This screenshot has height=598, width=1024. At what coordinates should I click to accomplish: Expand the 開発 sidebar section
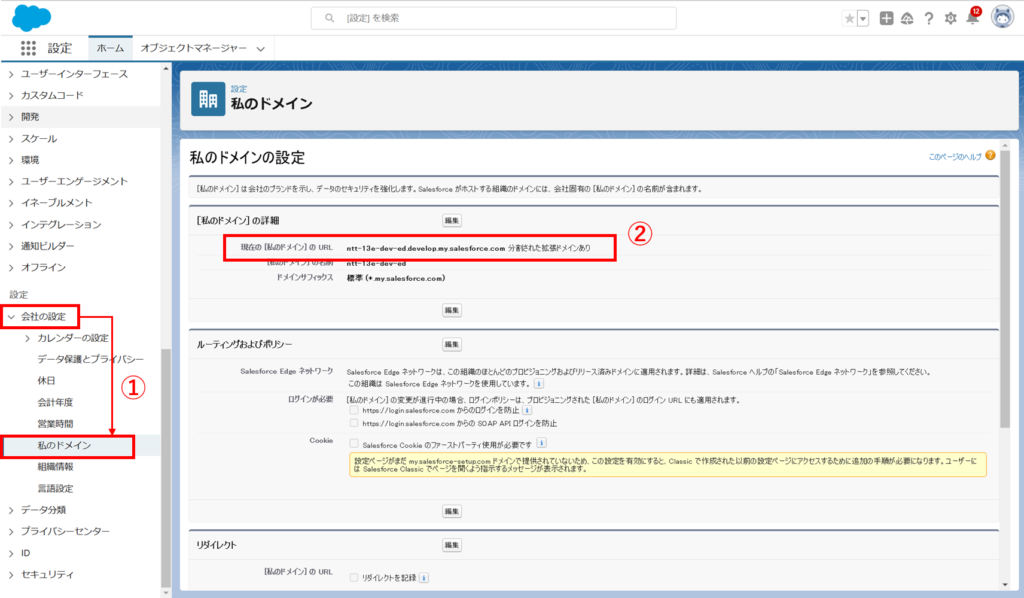coord(11,117)
